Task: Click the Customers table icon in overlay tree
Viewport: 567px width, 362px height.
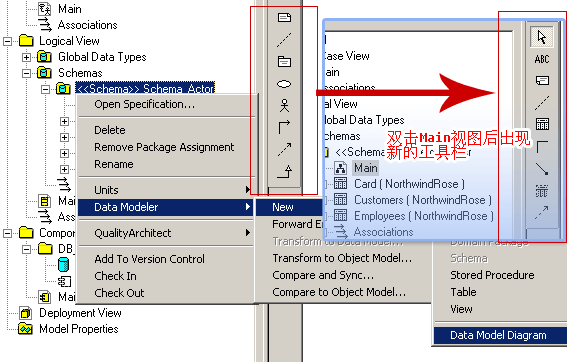Action: click(340, 200)
